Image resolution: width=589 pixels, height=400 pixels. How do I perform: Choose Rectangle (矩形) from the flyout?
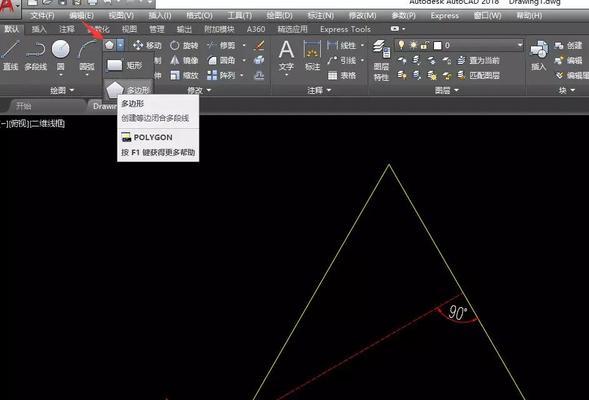[128, 65]
